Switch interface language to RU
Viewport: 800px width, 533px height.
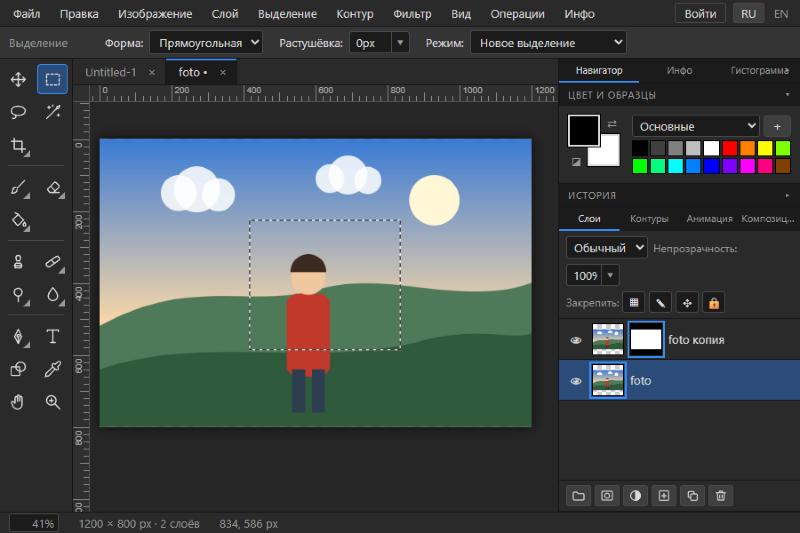click(748, 14)
